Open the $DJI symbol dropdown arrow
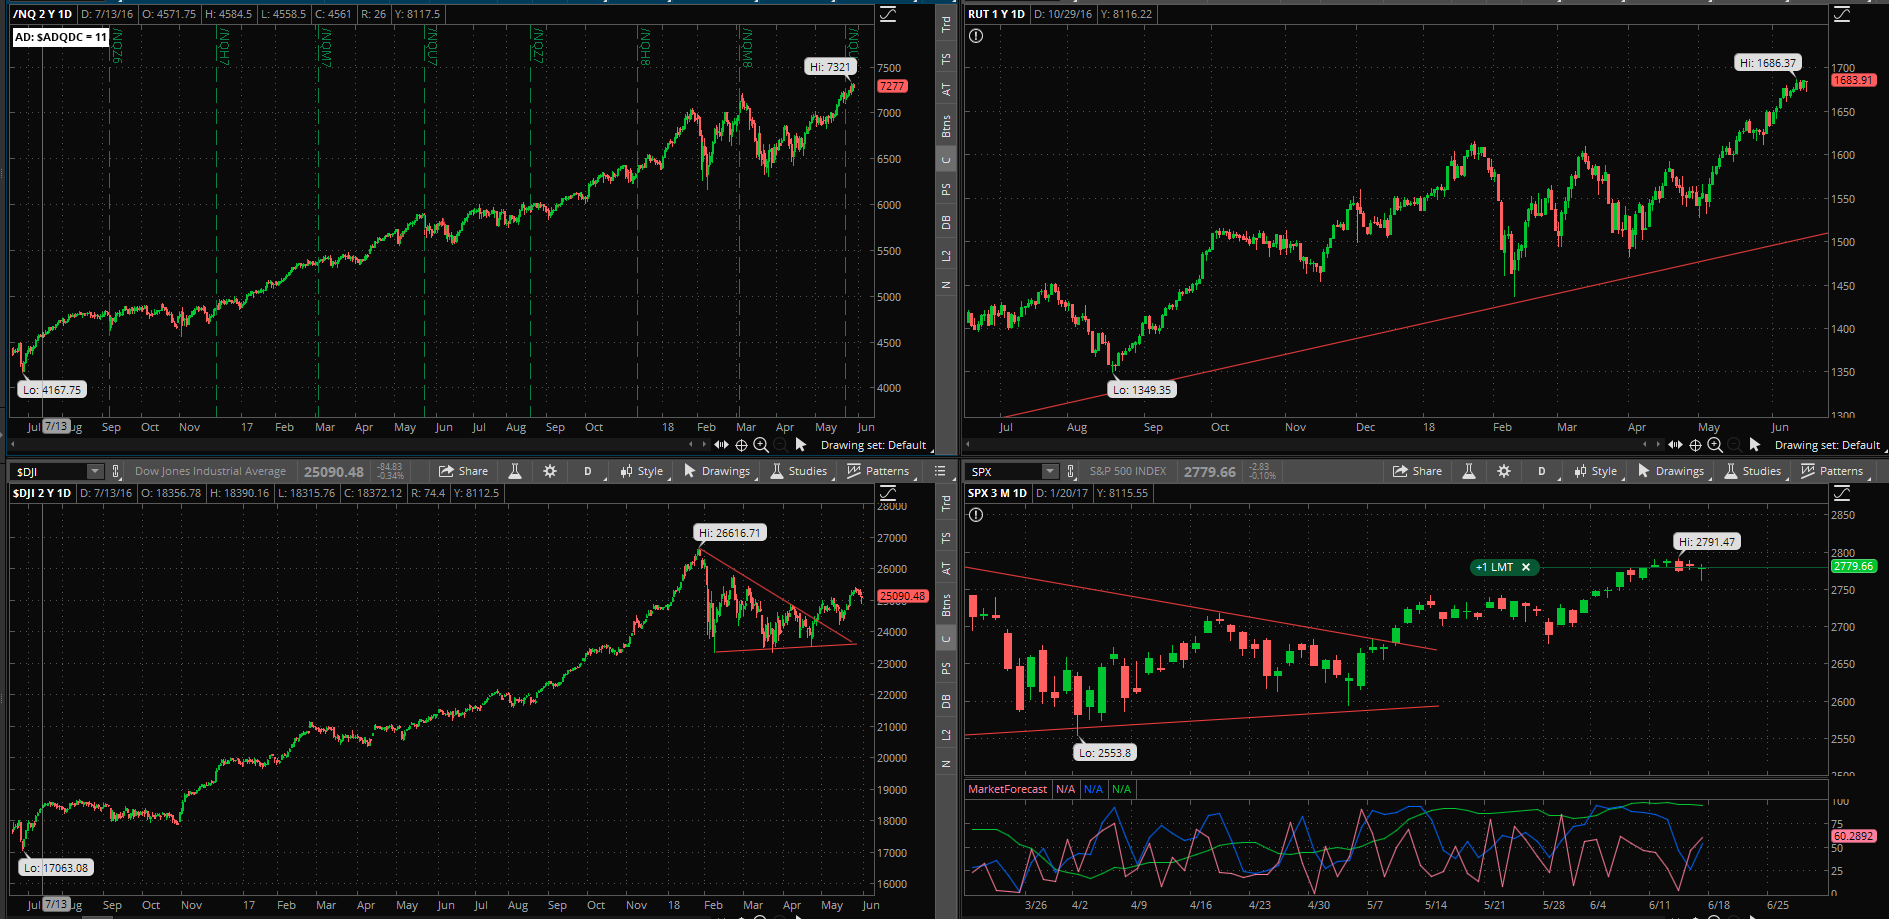Viewport: 1889px width, 919px height. [95, 471]
